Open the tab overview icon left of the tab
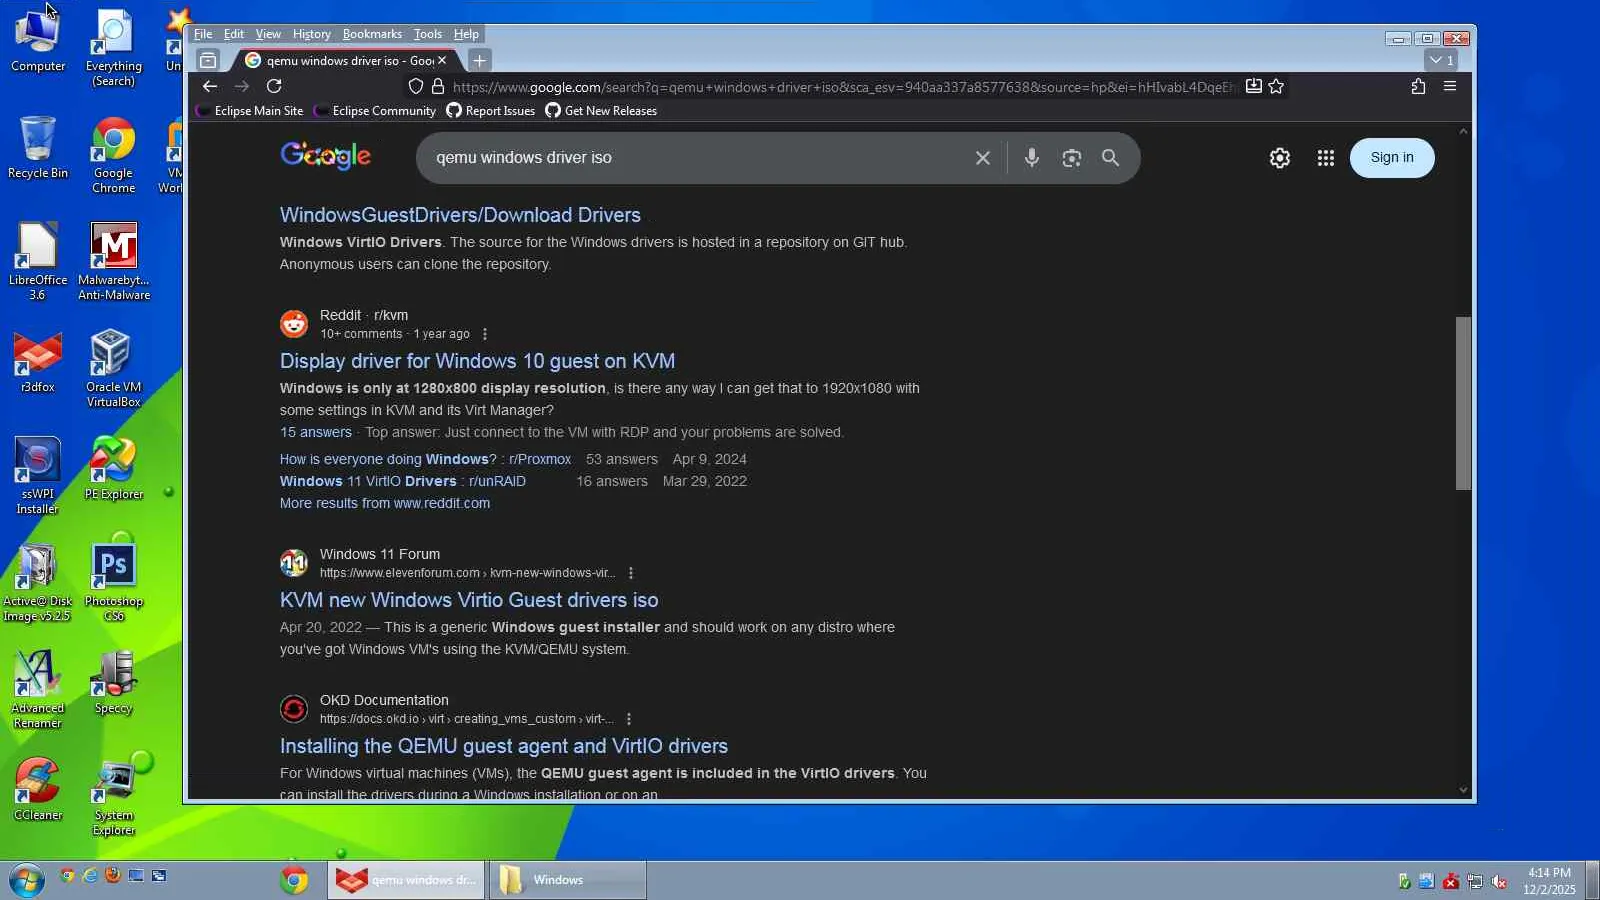 [x=208, y=61]
